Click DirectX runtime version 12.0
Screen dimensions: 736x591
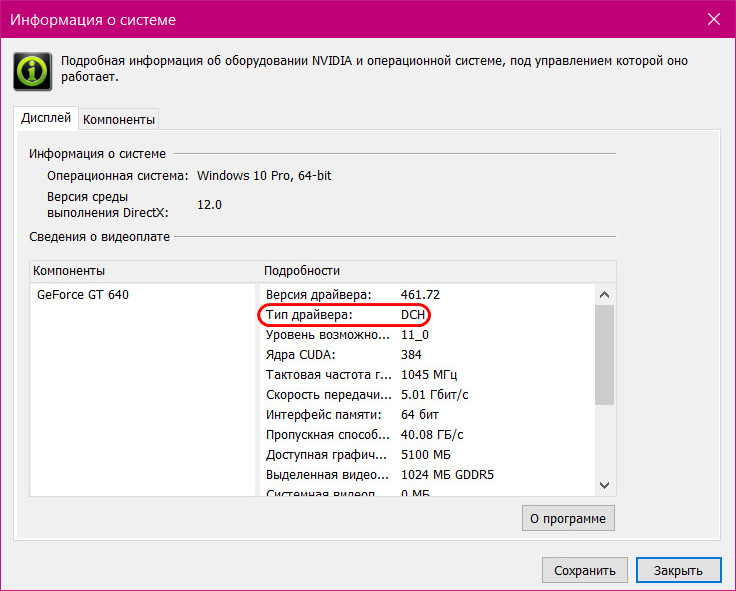[x=209, y=205]
